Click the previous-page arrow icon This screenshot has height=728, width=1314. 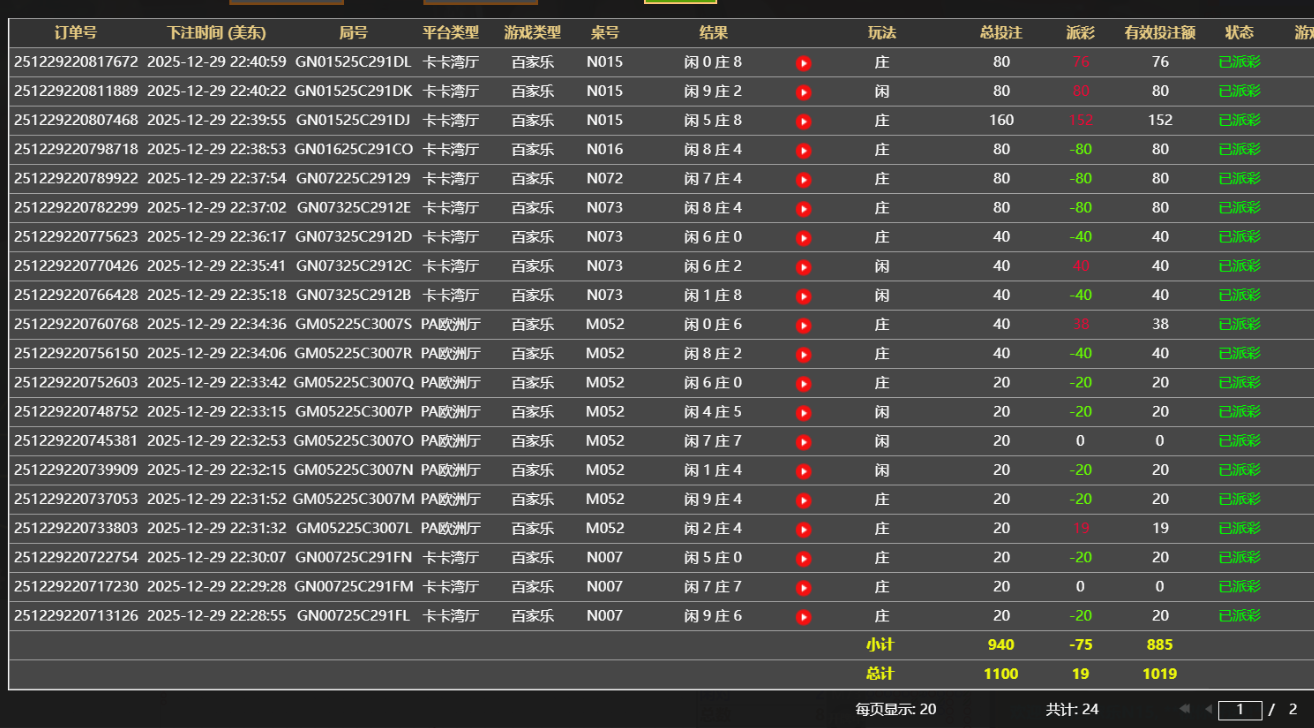pyautogui.click(x=1209, y=709)
